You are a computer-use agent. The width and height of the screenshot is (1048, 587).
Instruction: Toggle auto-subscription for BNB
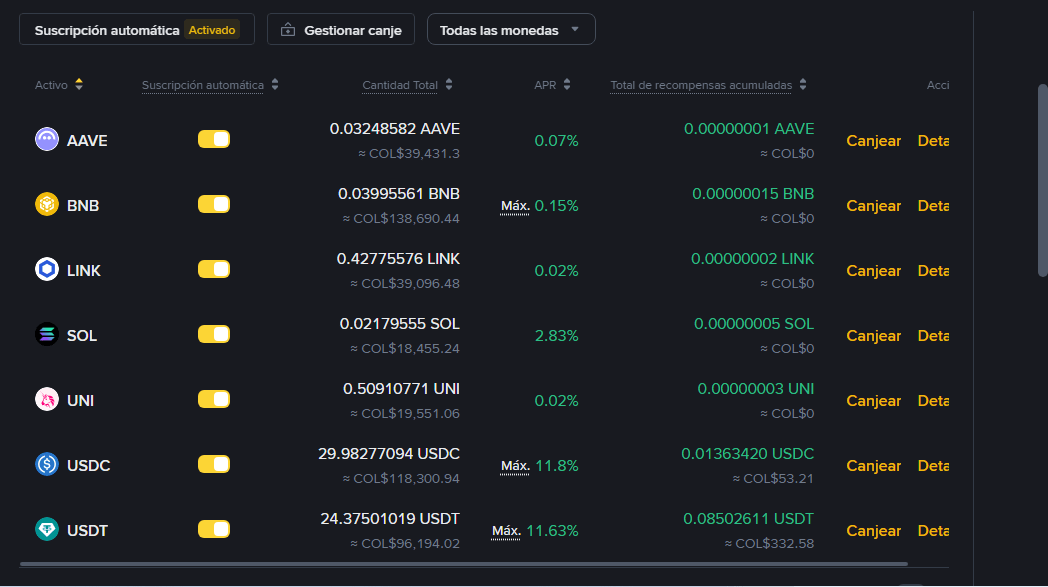pyautogui.click(x=214, y=204)
